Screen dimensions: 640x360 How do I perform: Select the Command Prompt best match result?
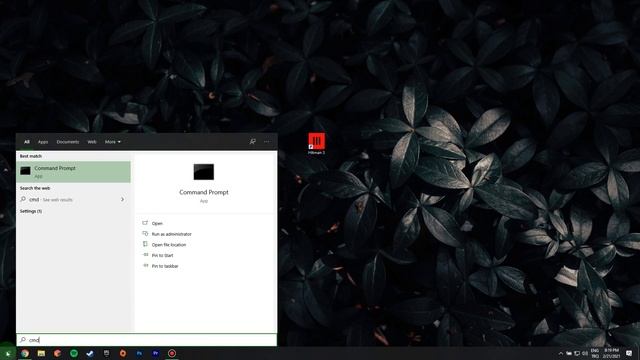tap(73, 172)
